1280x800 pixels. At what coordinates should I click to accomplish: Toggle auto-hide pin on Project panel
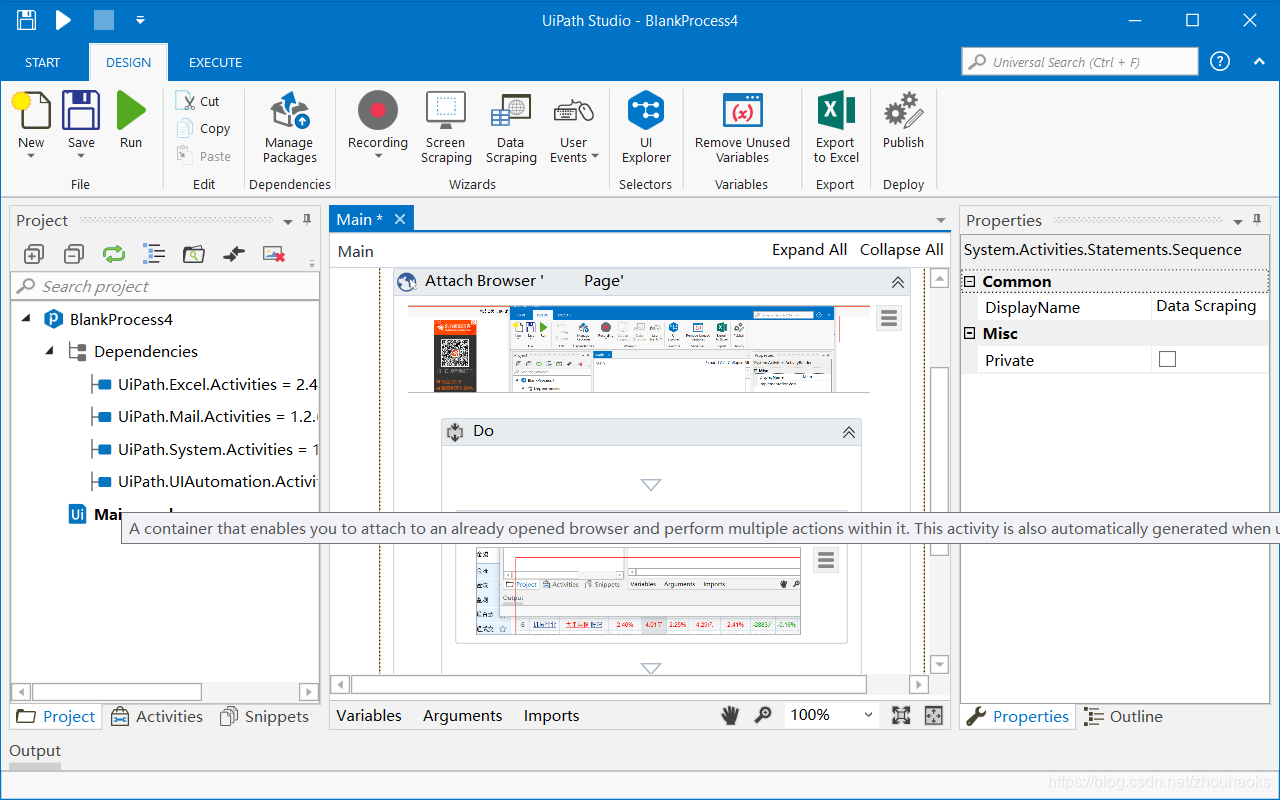(307, 220)
